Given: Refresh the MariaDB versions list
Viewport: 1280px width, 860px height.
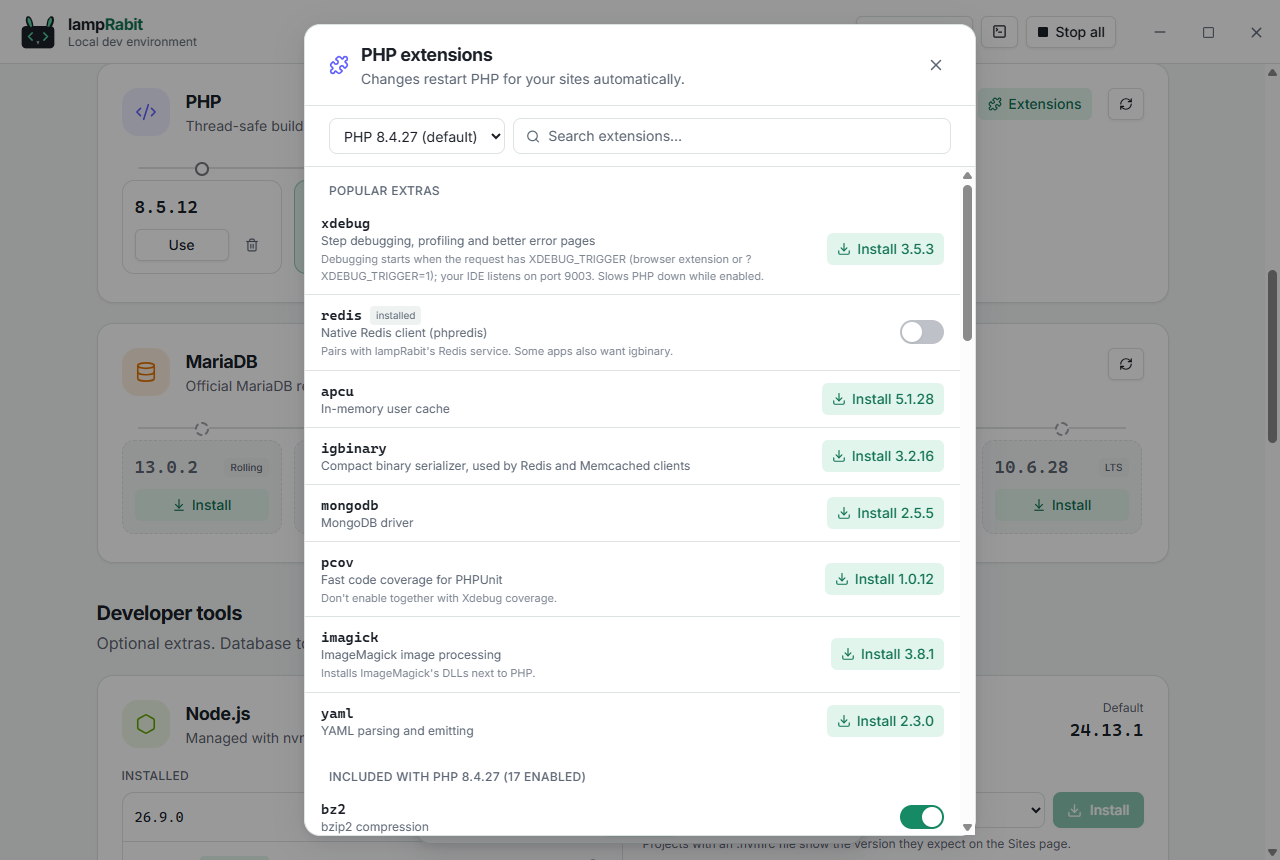Looking at the screenshot, I should (1126, 364).
